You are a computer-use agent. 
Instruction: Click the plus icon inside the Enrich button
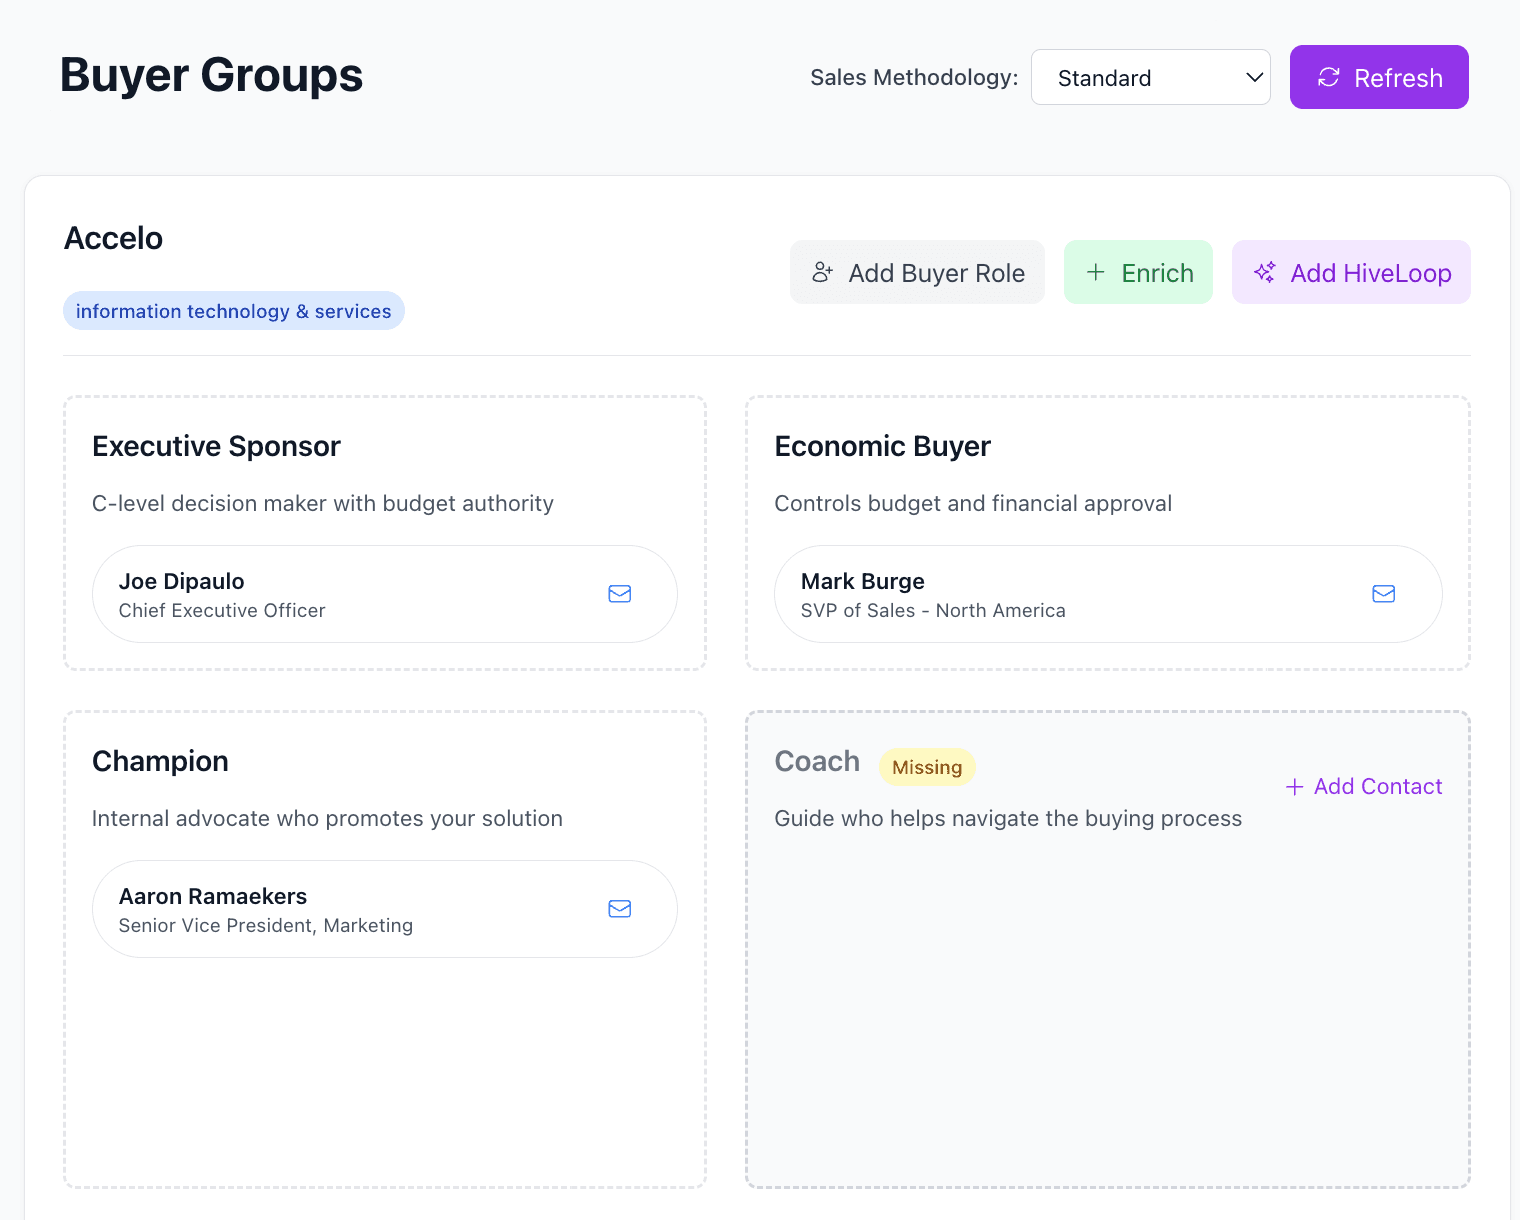pyautogui.click(x=1095, y=271)
